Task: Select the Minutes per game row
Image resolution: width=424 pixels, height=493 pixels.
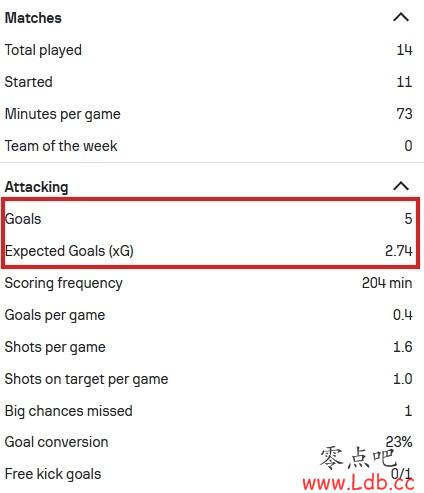Action: pos(209,114)
